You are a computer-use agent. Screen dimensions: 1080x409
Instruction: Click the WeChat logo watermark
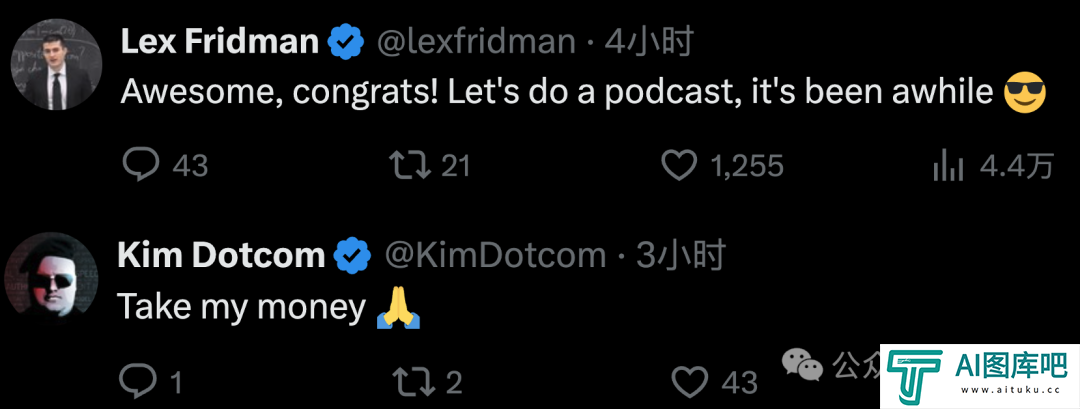click(802, 365)
